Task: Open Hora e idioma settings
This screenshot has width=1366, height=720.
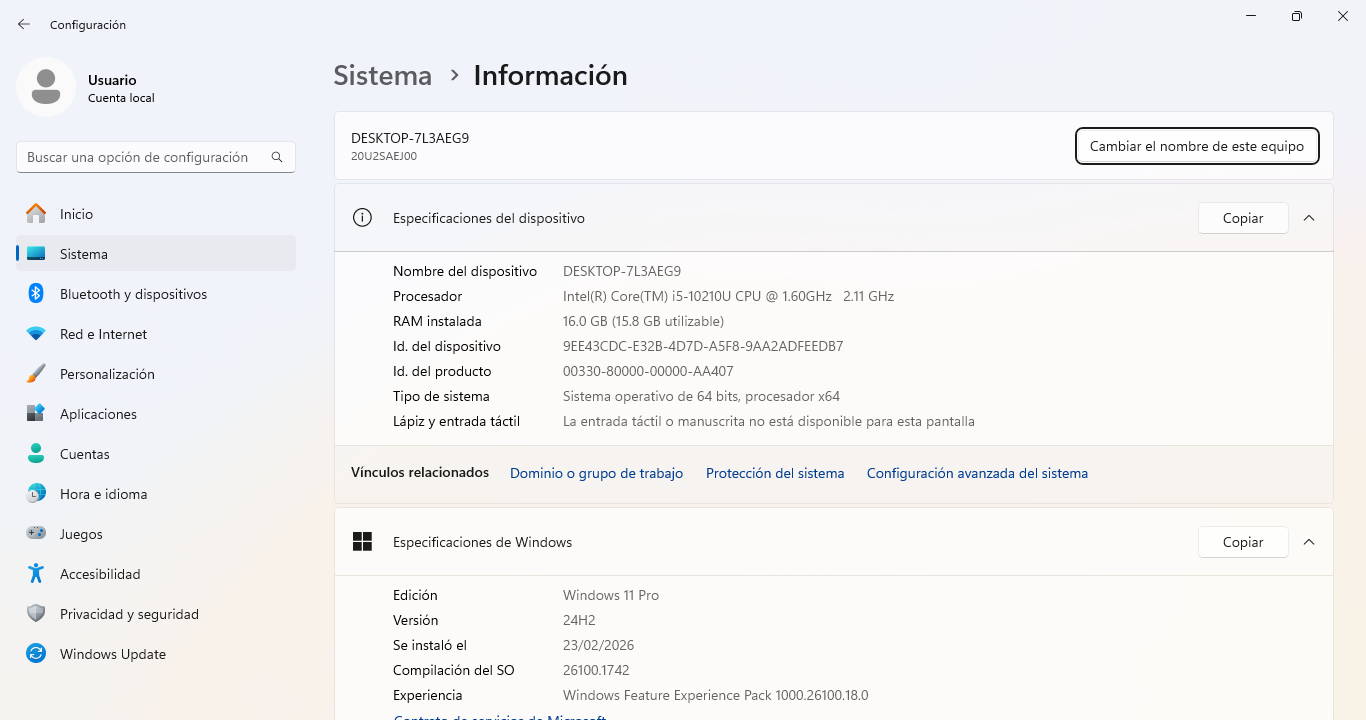Action: (x=156, y=494)
